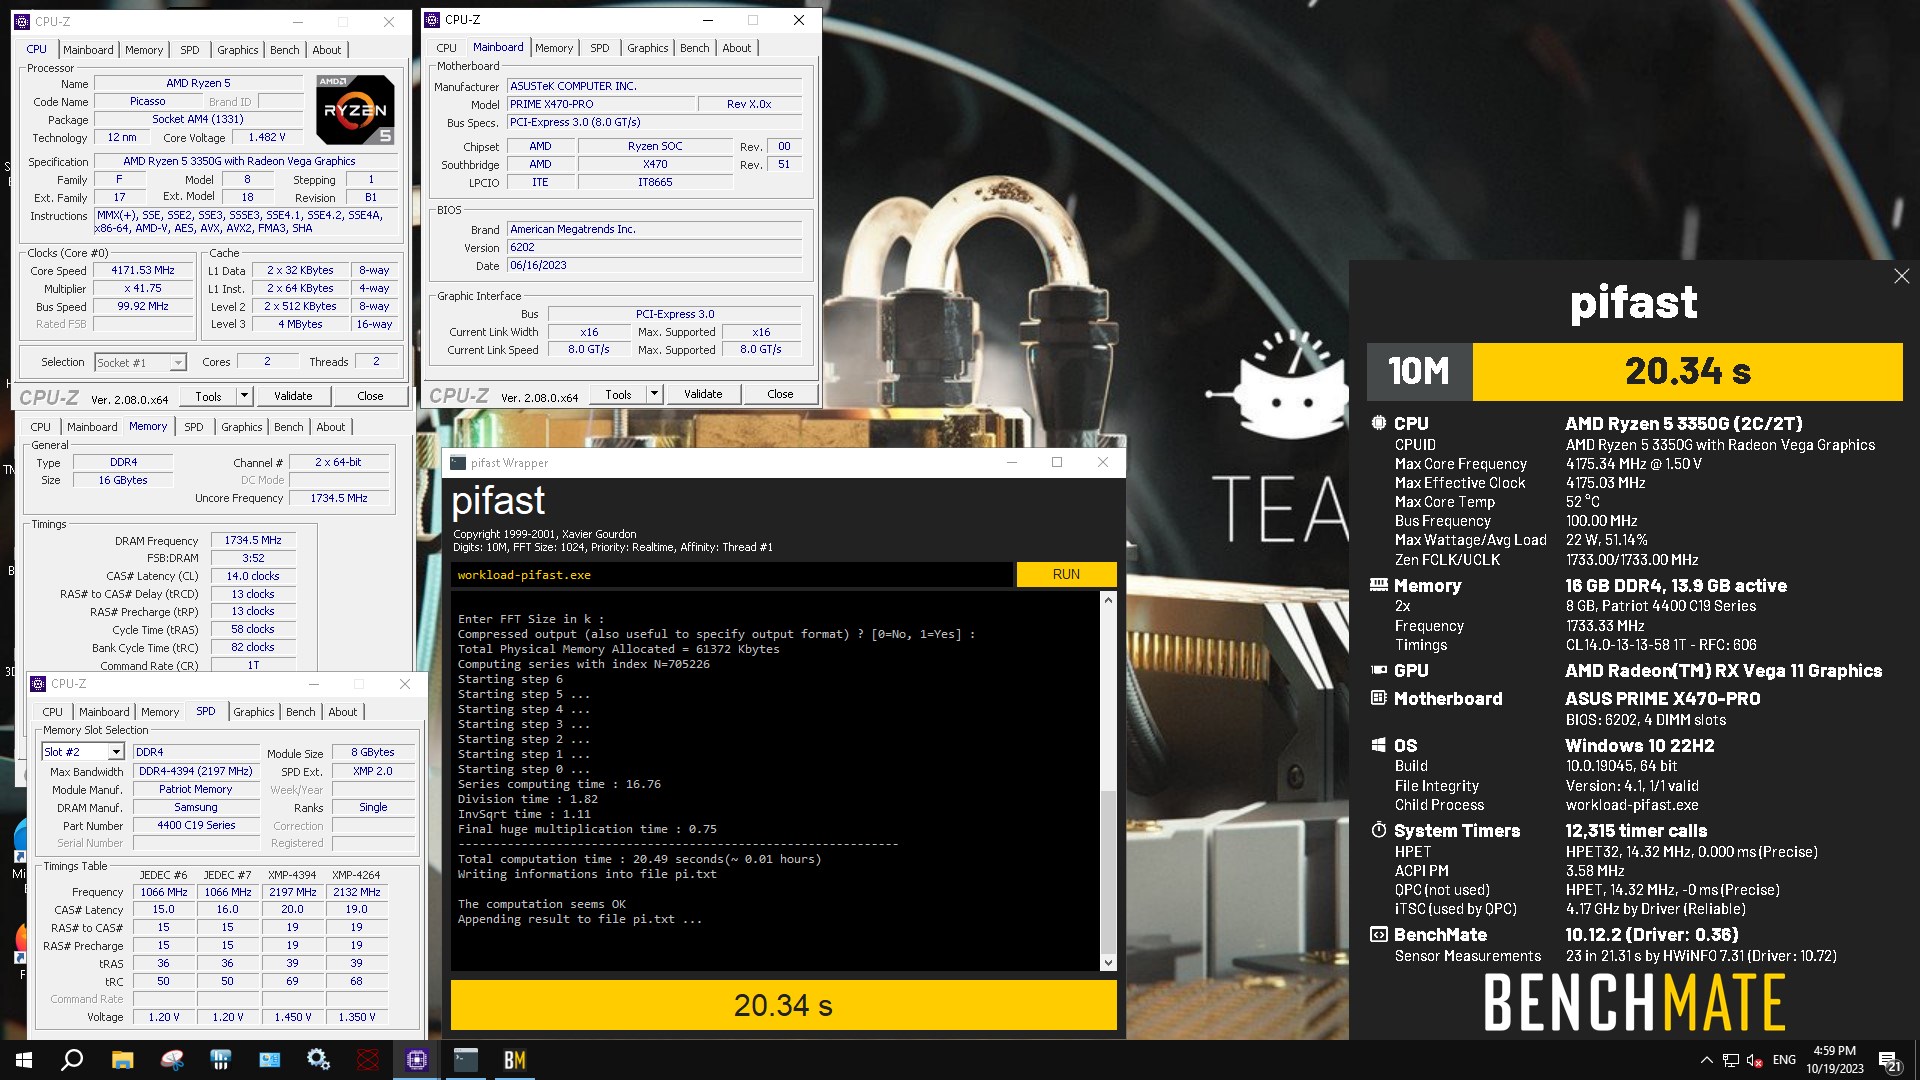Screen dimensions: 1920x1080
Task: Open the About tab in the CPU-Z Memory window
Action: (x=331, y=427)
